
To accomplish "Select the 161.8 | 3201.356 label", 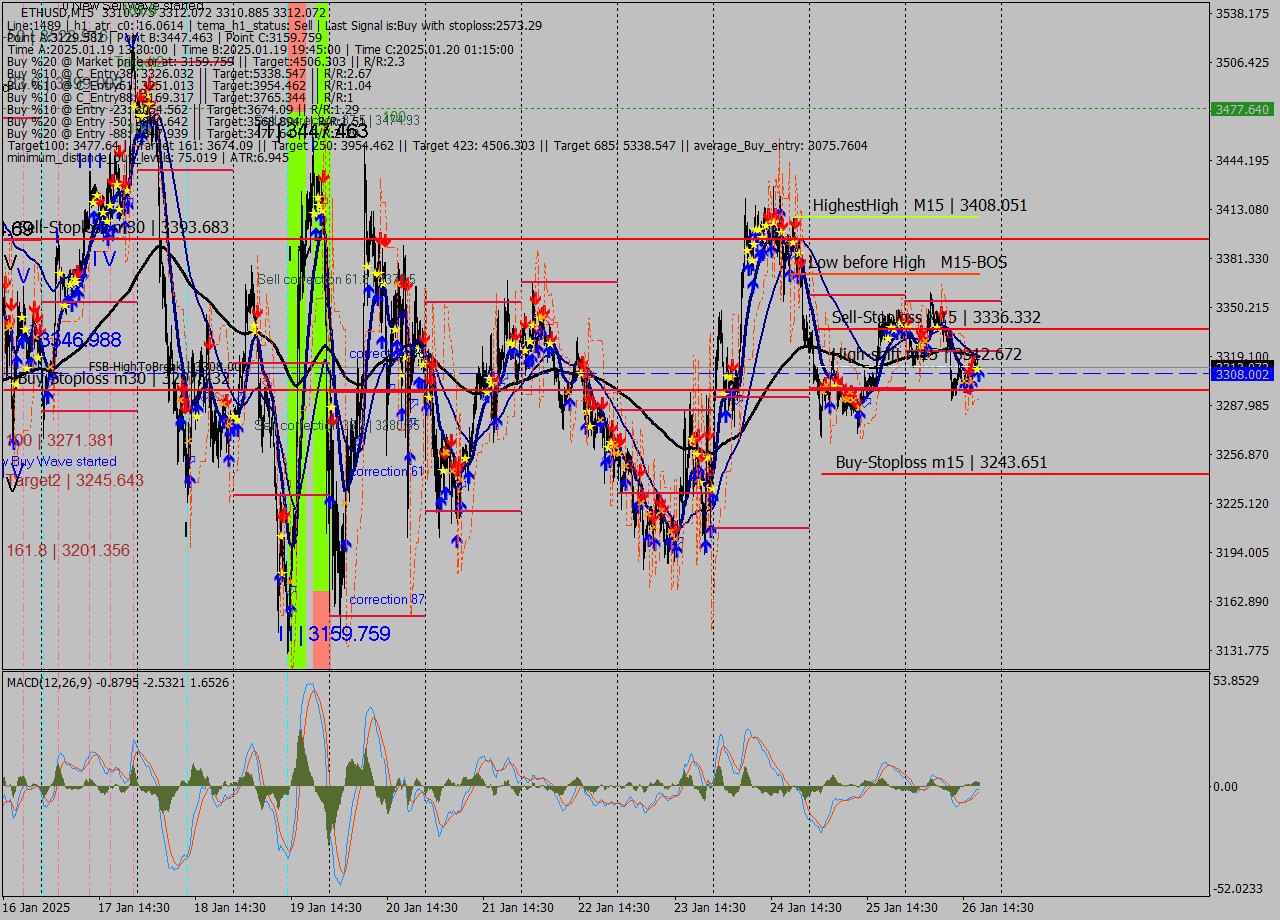I will click(68, 550).
